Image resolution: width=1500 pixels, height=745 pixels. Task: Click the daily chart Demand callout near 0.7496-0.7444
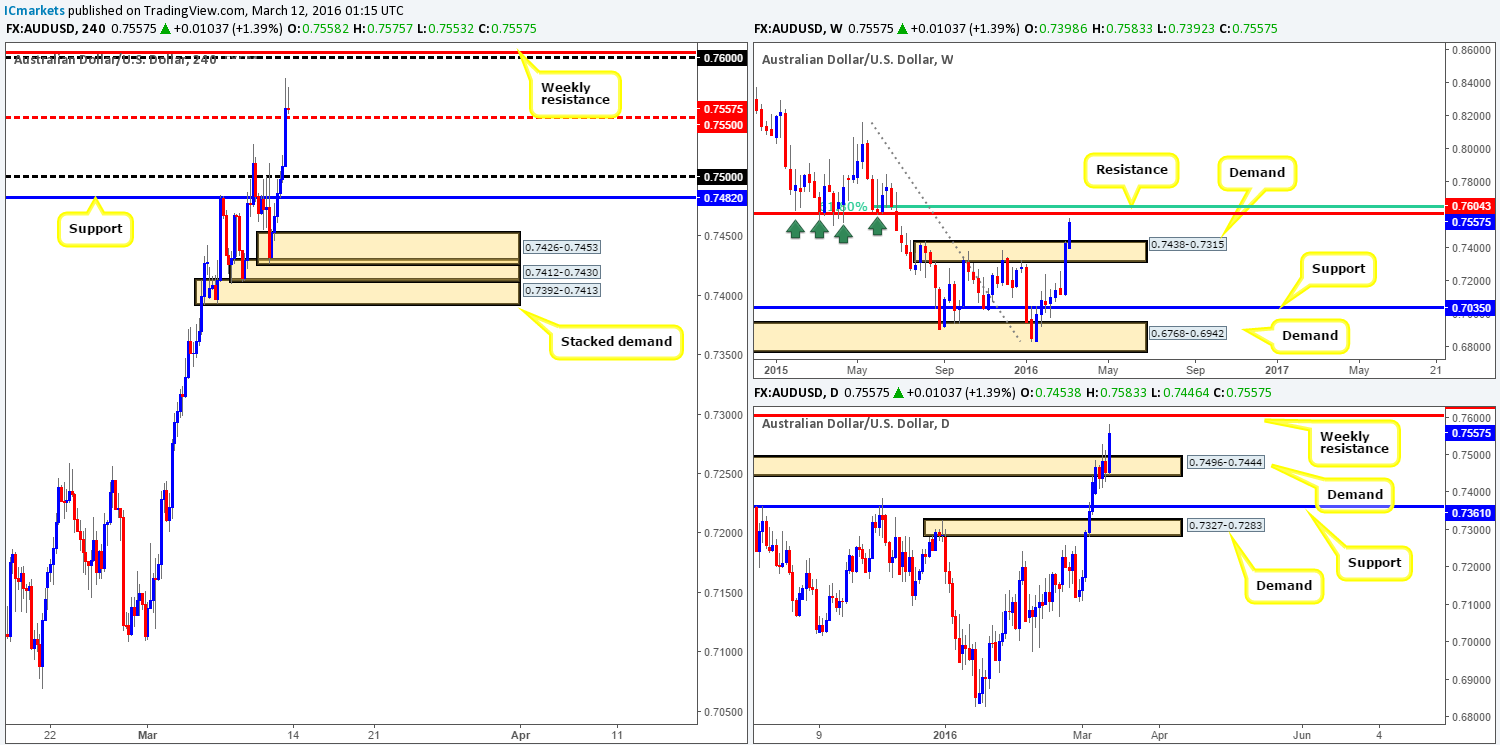click(1355, 494)
